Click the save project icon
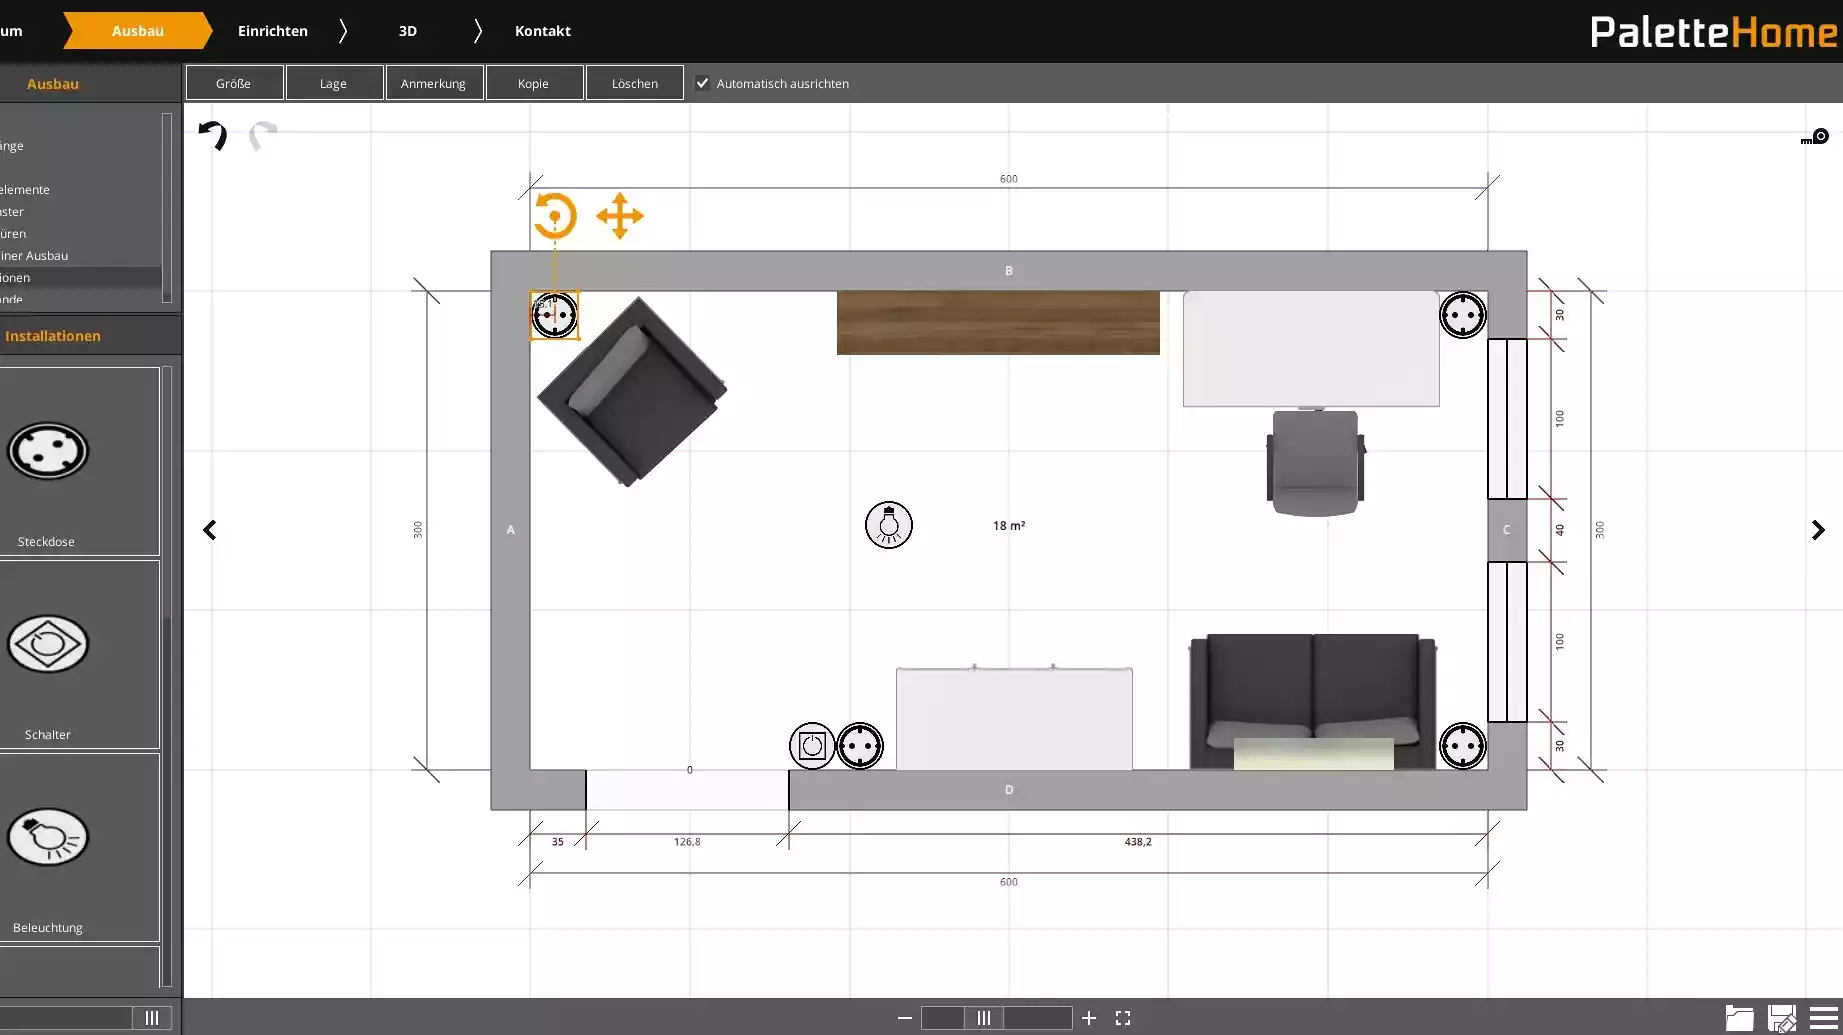The image size is (1843, 1035). [x=1781, y=1018]
